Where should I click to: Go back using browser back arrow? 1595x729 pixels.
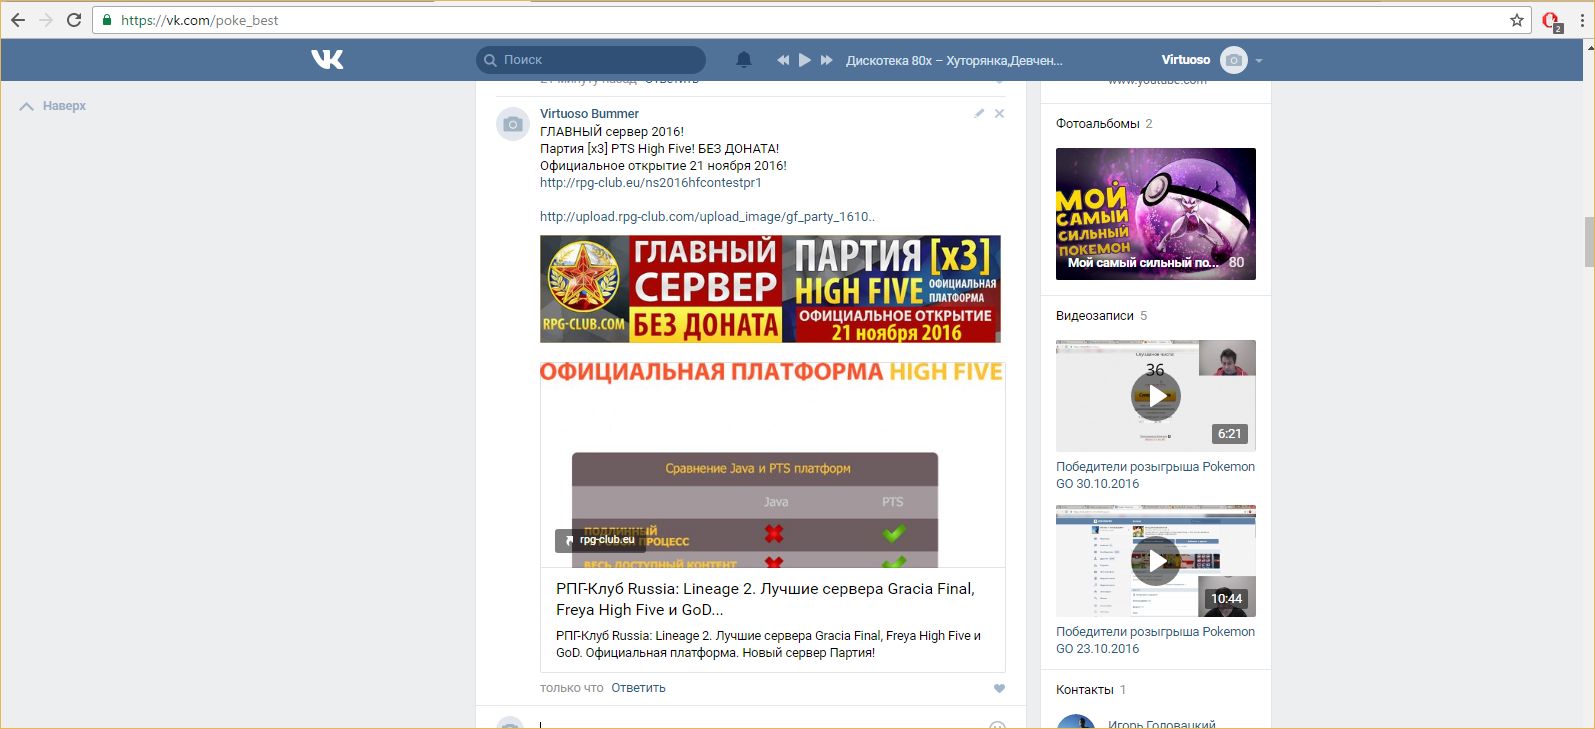pos(18,20)
